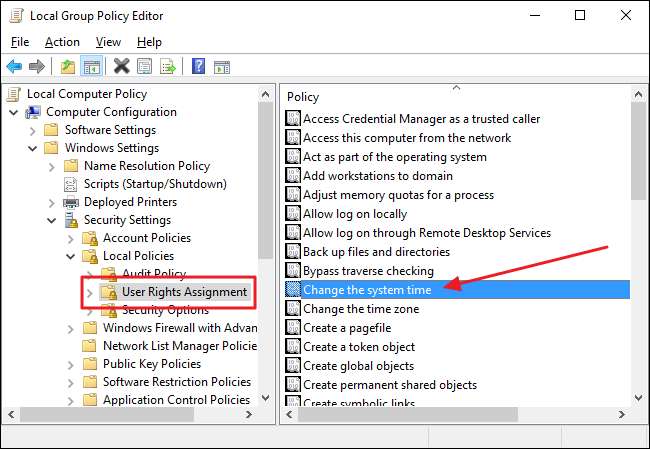Collapse the Windows Settings node
This screenshot has height=449, width=650.
coord(33,148)
